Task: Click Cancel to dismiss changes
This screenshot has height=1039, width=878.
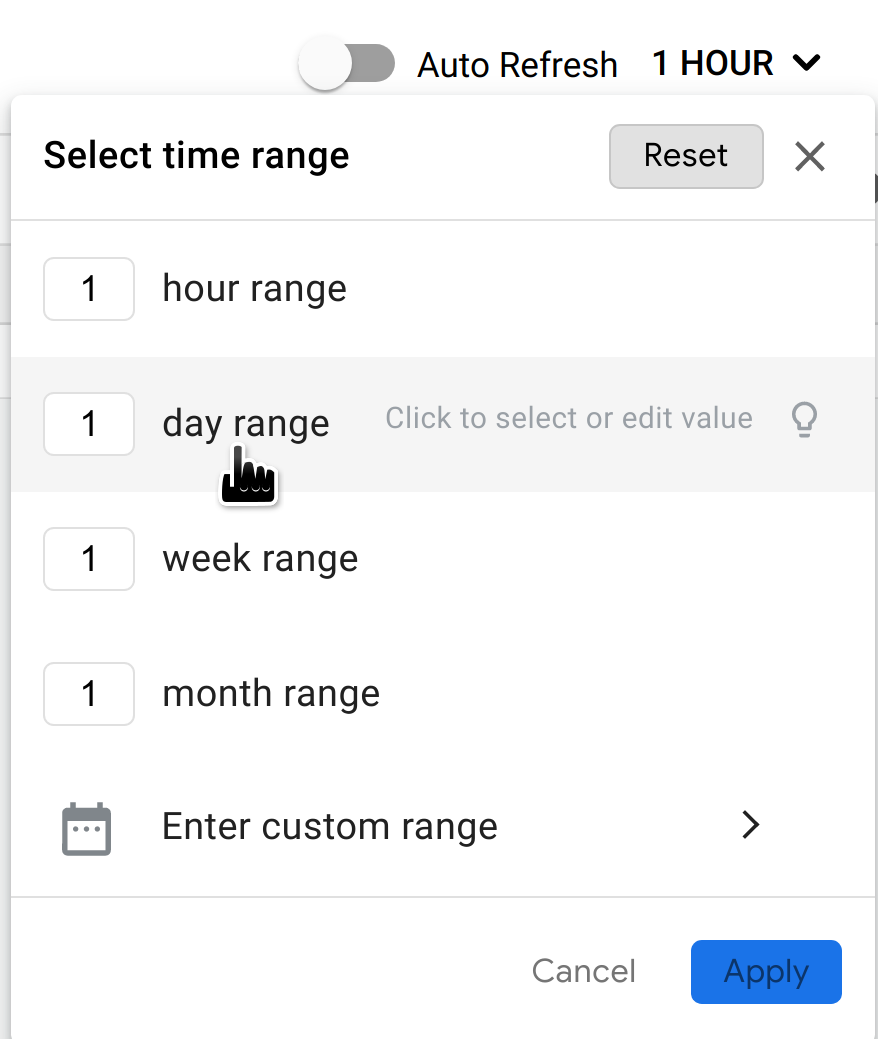Action: click(x=583, y=971)
